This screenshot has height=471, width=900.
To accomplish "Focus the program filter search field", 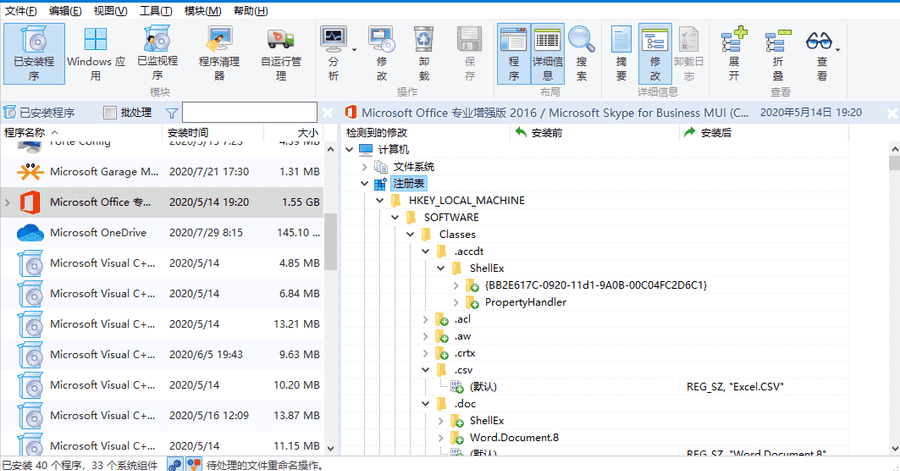I will (x=250, y=112).
